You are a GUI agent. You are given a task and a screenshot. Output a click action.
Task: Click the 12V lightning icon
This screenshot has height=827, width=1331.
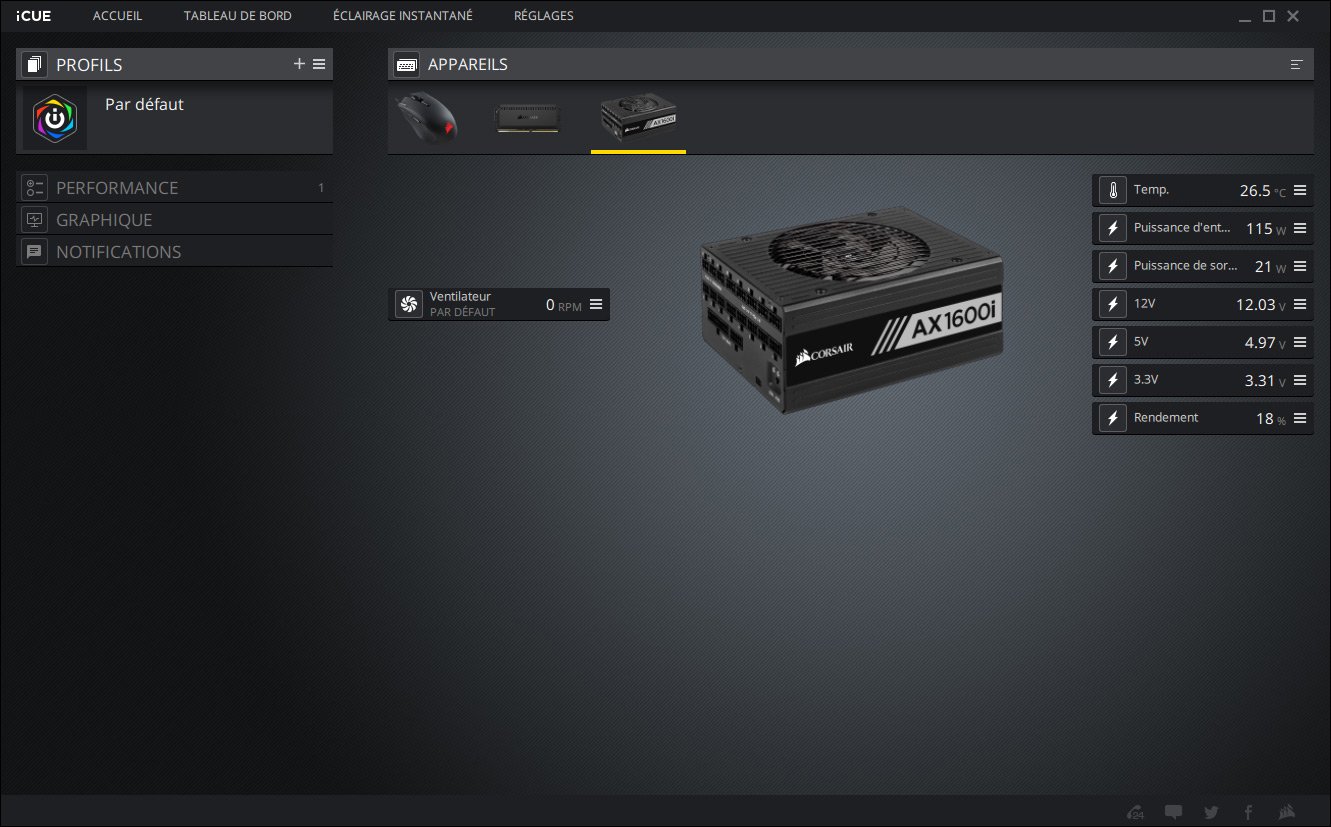(1112, 304)
